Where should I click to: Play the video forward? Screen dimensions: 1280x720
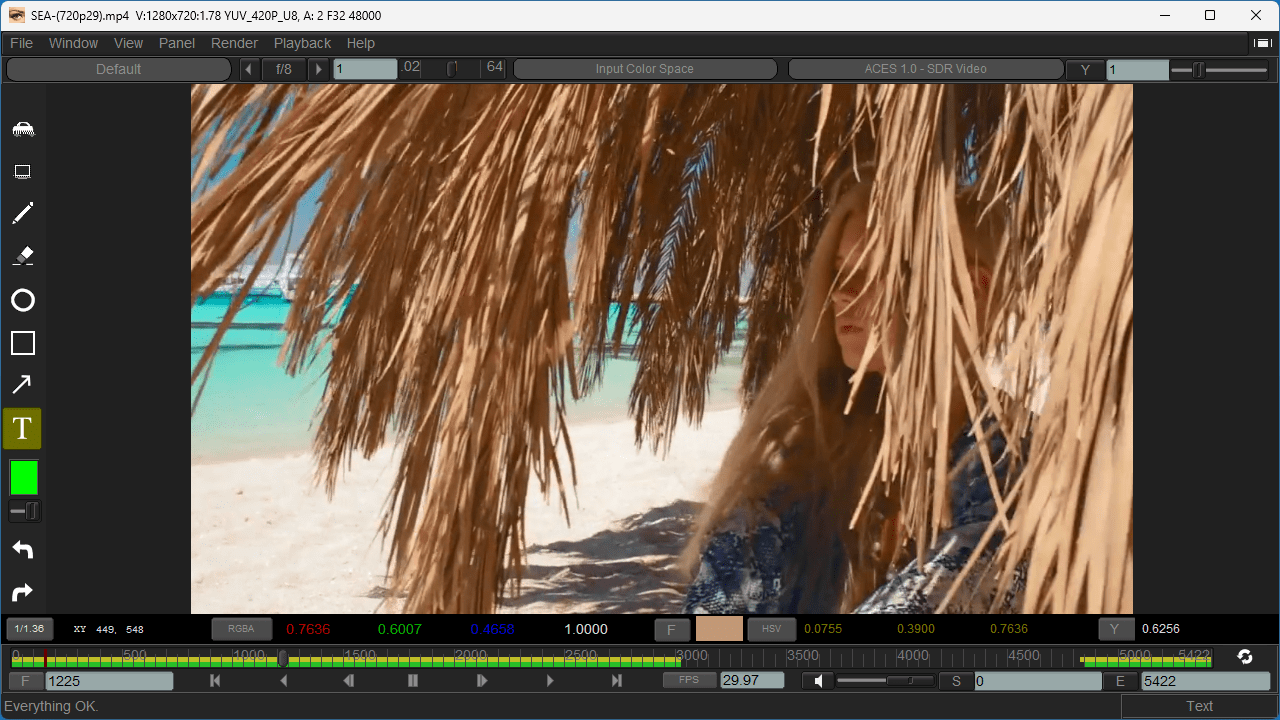click(550, 681)
